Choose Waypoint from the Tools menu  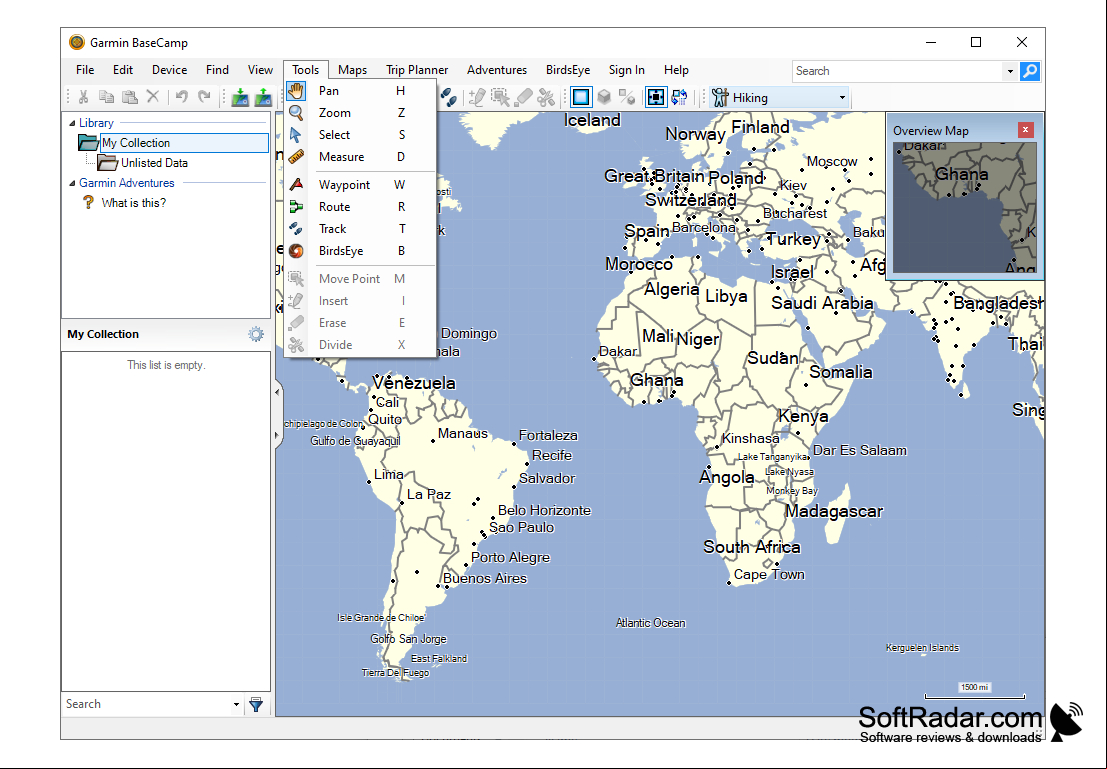[x=360, y=185]
